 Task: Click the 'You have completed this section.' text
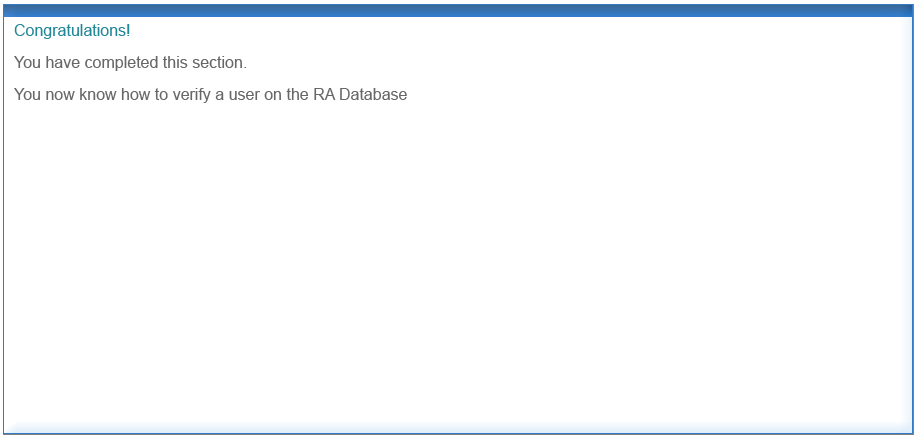[131, 63]
